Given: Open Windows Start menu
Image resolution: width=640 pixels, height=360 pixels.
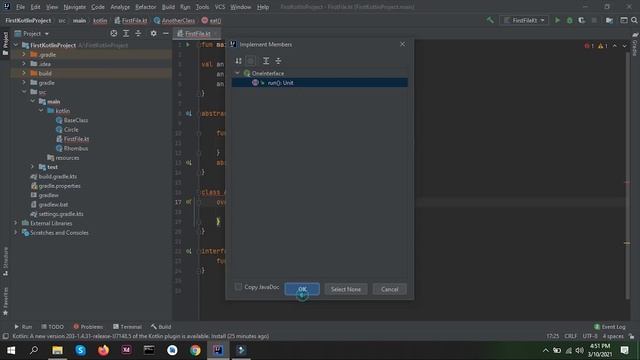Looking at the screenshot, I should click(x=11, y=350).
